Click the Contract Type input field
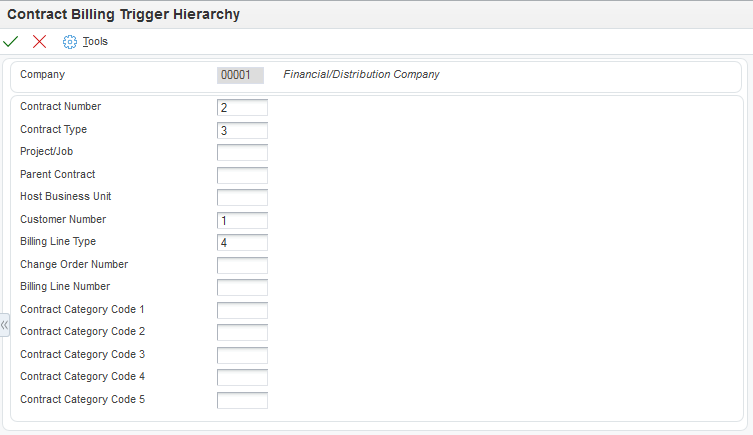This screenshot has width=753, height=435. (x=242, y=130)
